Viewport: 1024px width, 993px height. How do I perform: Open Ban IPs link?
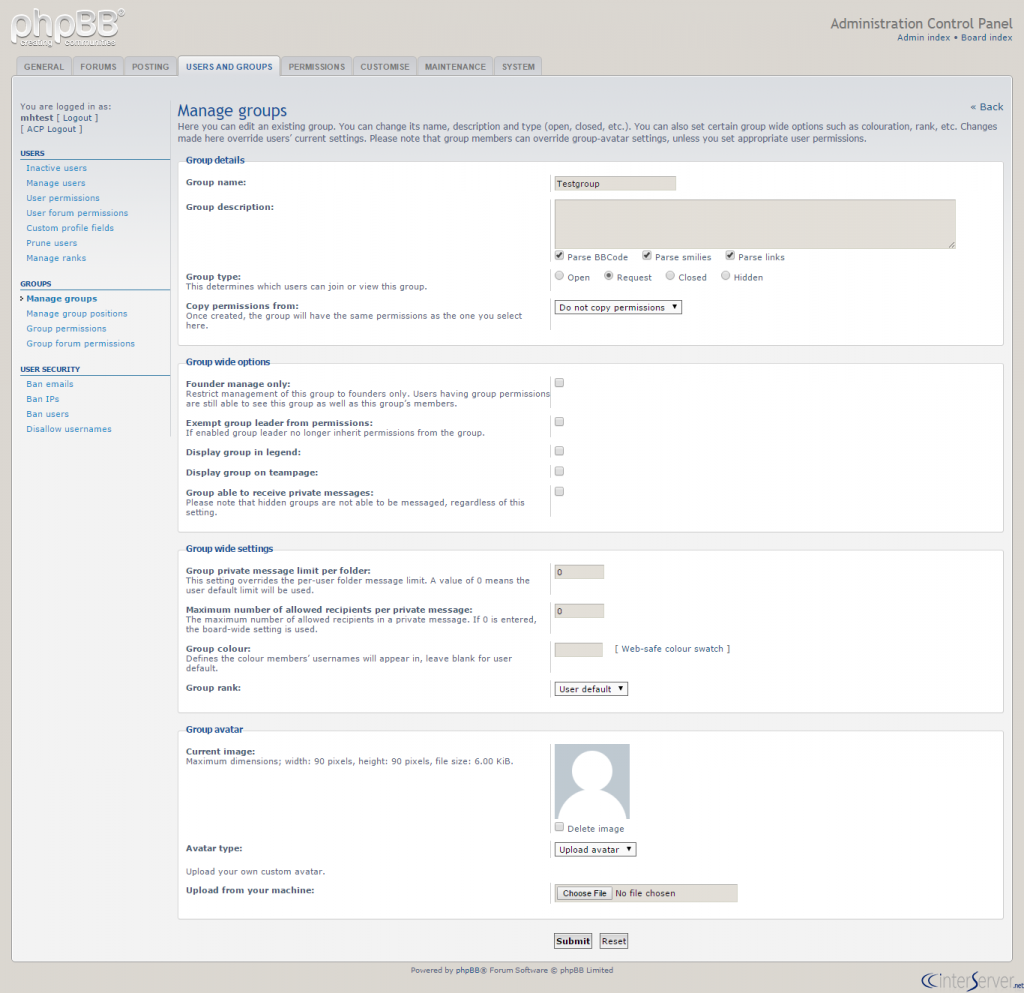pos(42,399)
